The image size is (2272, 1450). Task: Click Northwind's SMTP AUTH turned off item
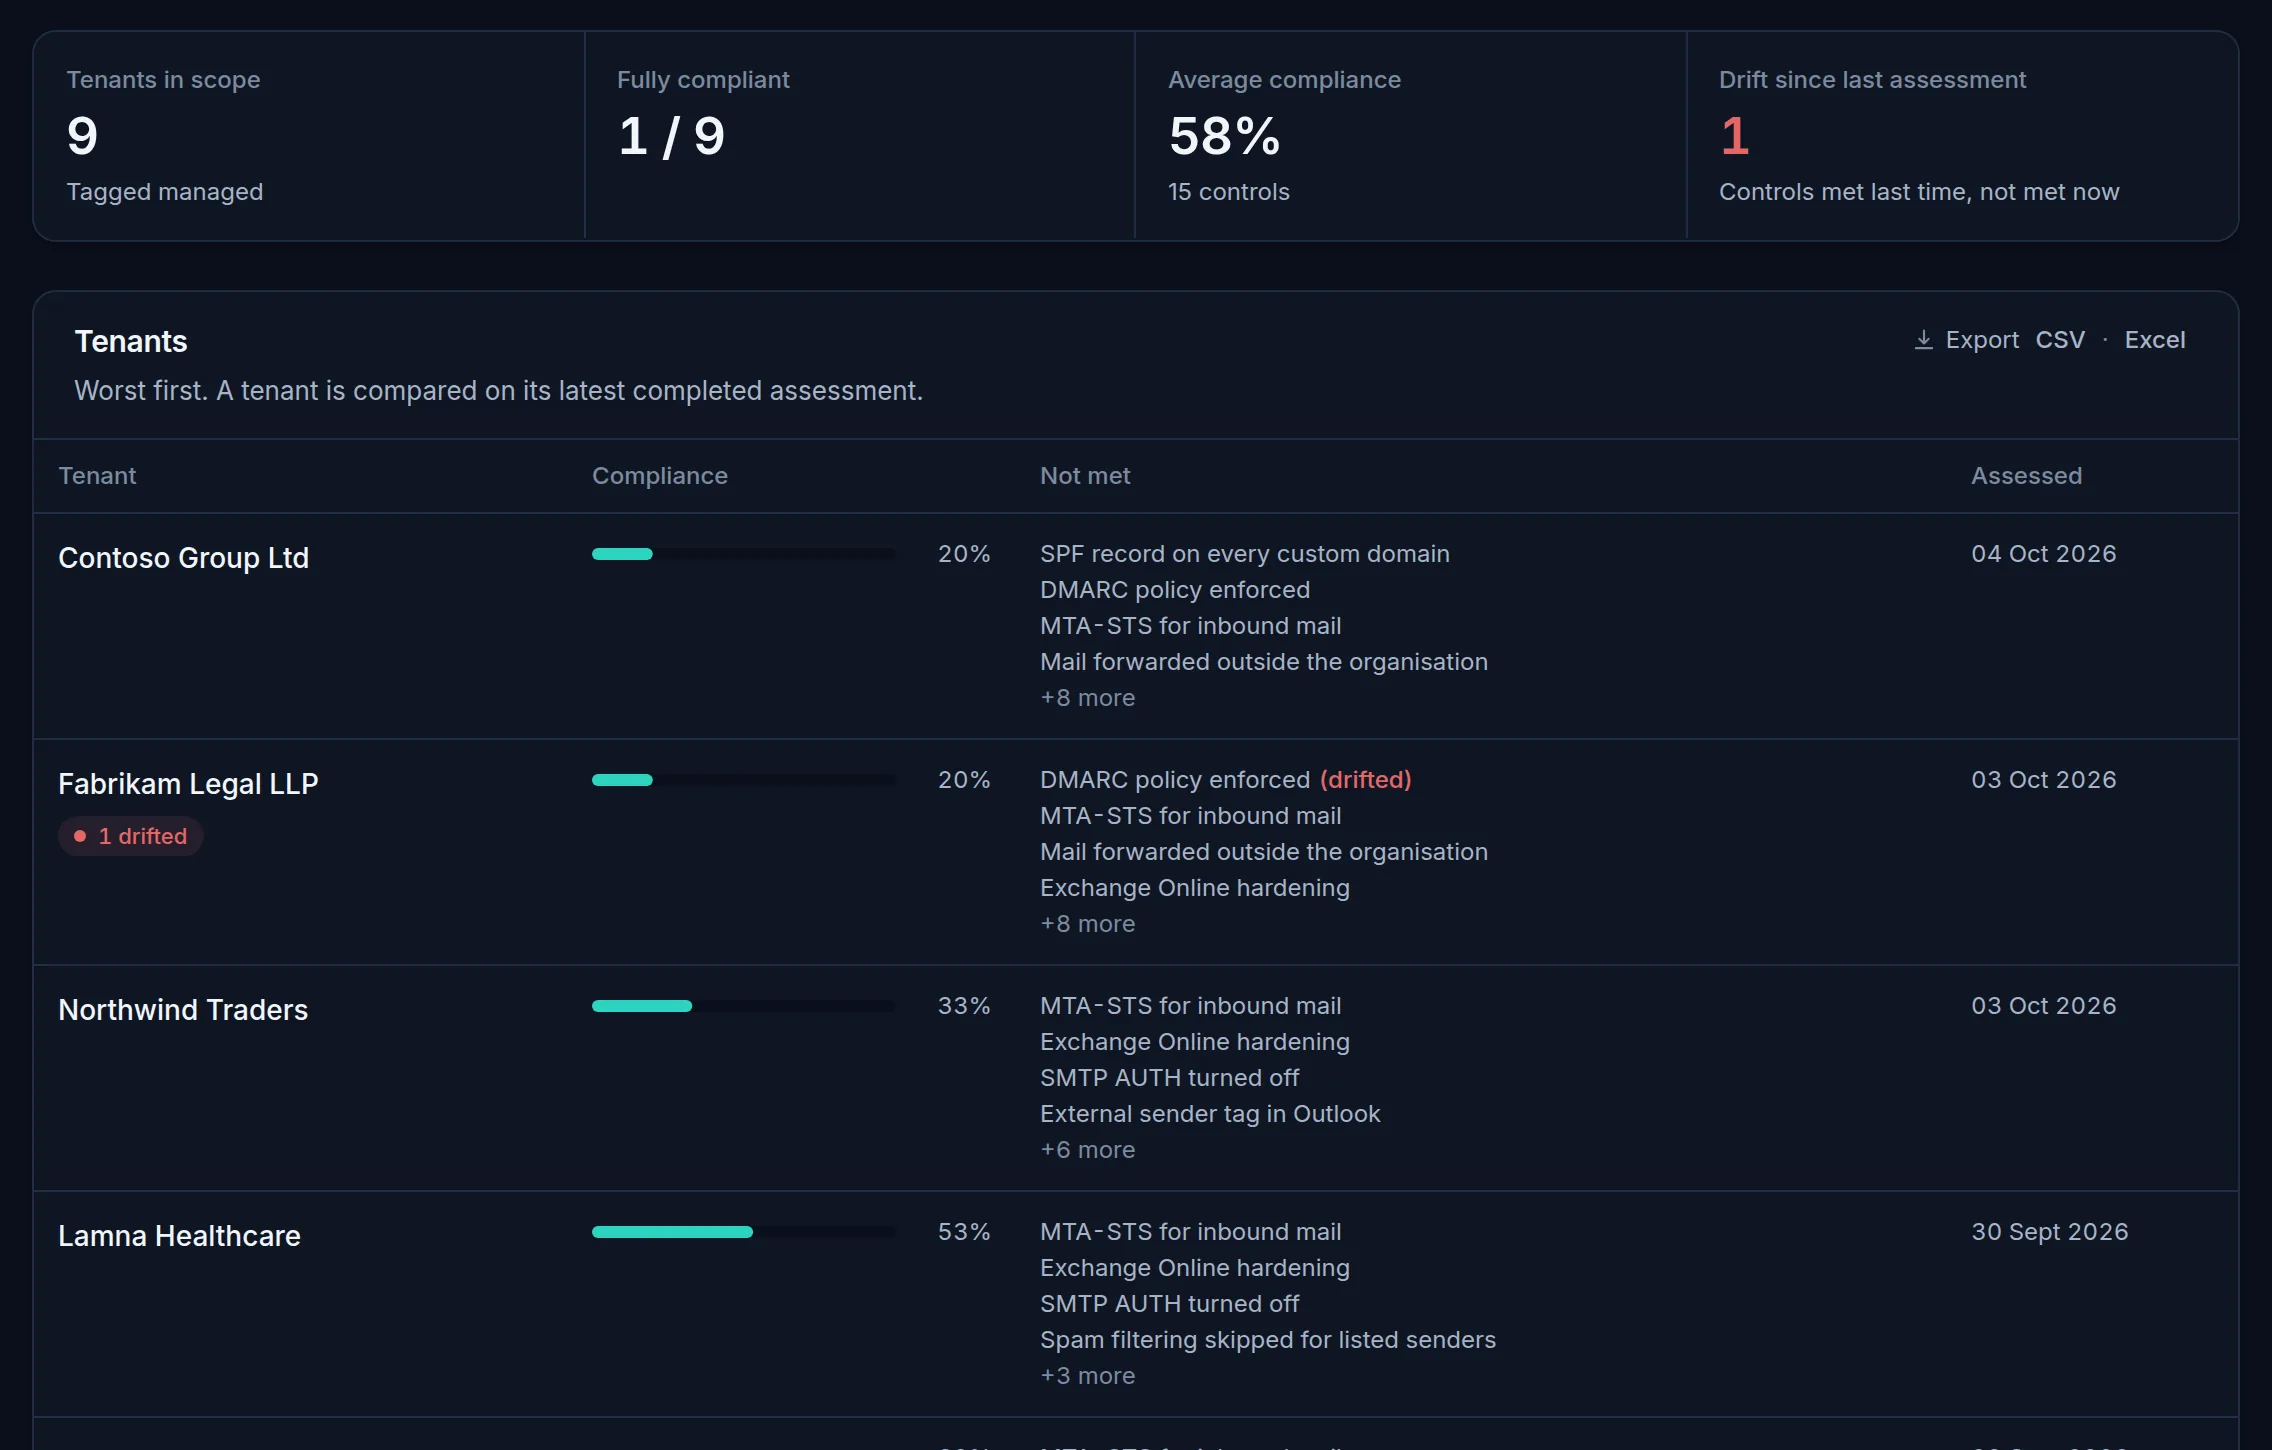(1169, 1078)
